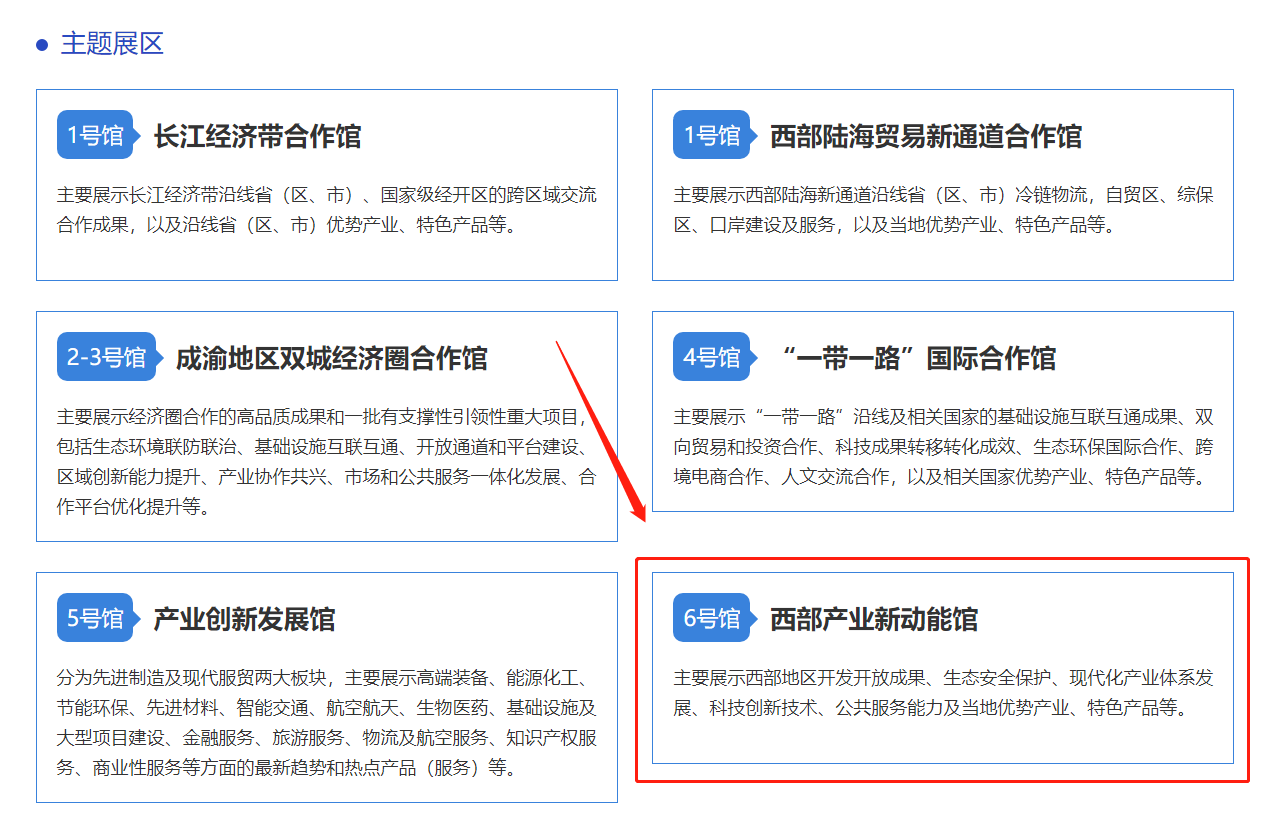This screenshot has height=824, width=1275.
Task: Select the 西部产业新动能馆 description text
Action: coord(942,693)
